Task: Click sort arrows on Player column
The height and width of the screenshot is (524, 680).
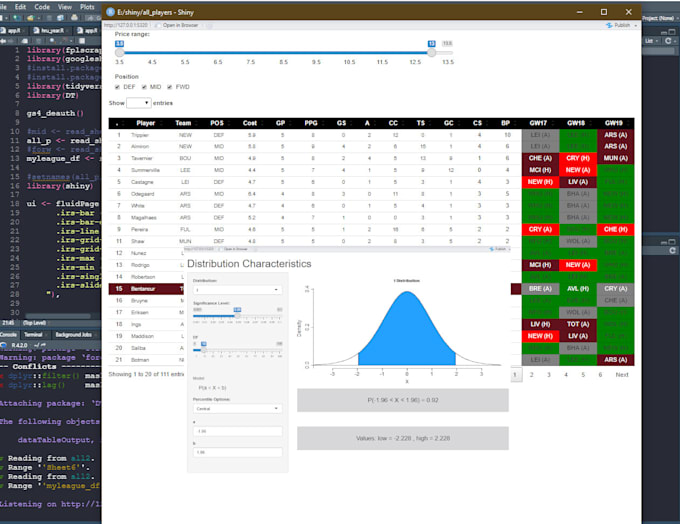Action: (161, 123)
